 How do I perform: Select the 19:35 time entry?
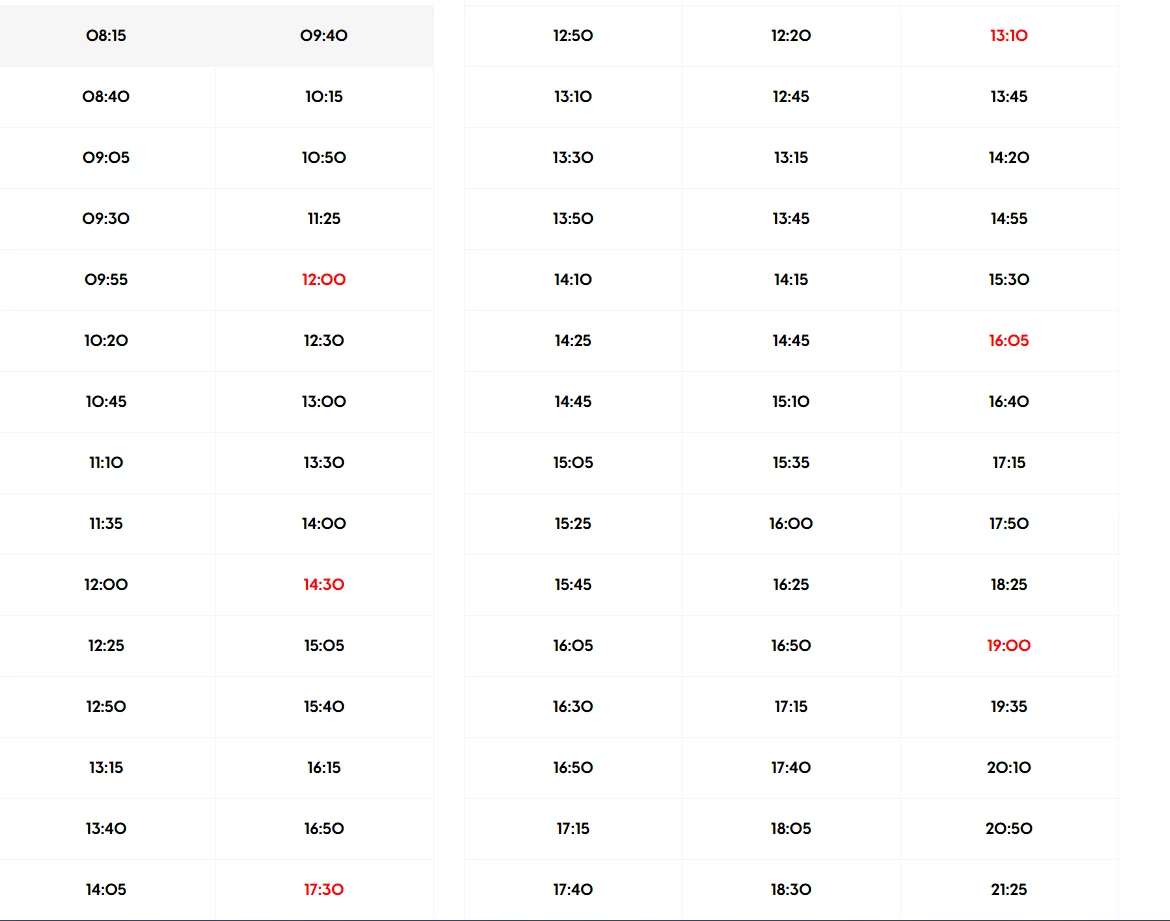[1009, 707]
